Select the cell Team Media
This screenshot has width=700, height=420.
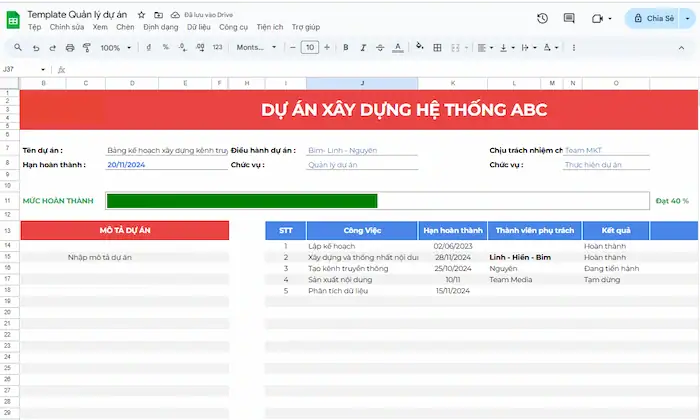click(534, 279)
